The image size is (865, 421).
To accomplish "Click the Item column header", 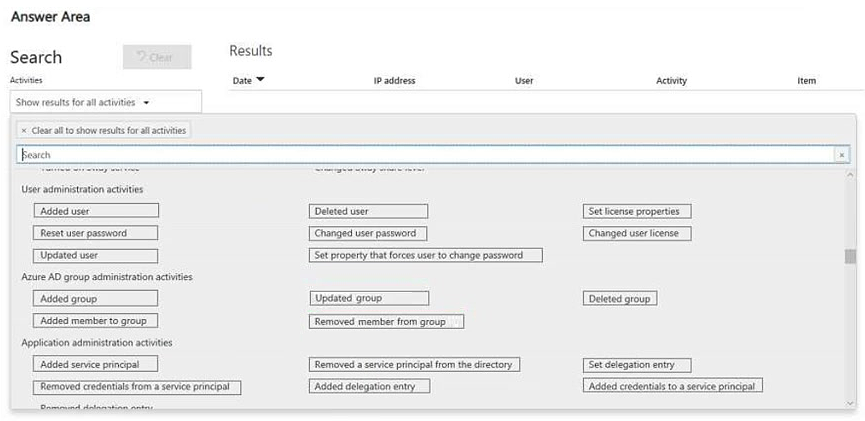I will tap(807, 81).
